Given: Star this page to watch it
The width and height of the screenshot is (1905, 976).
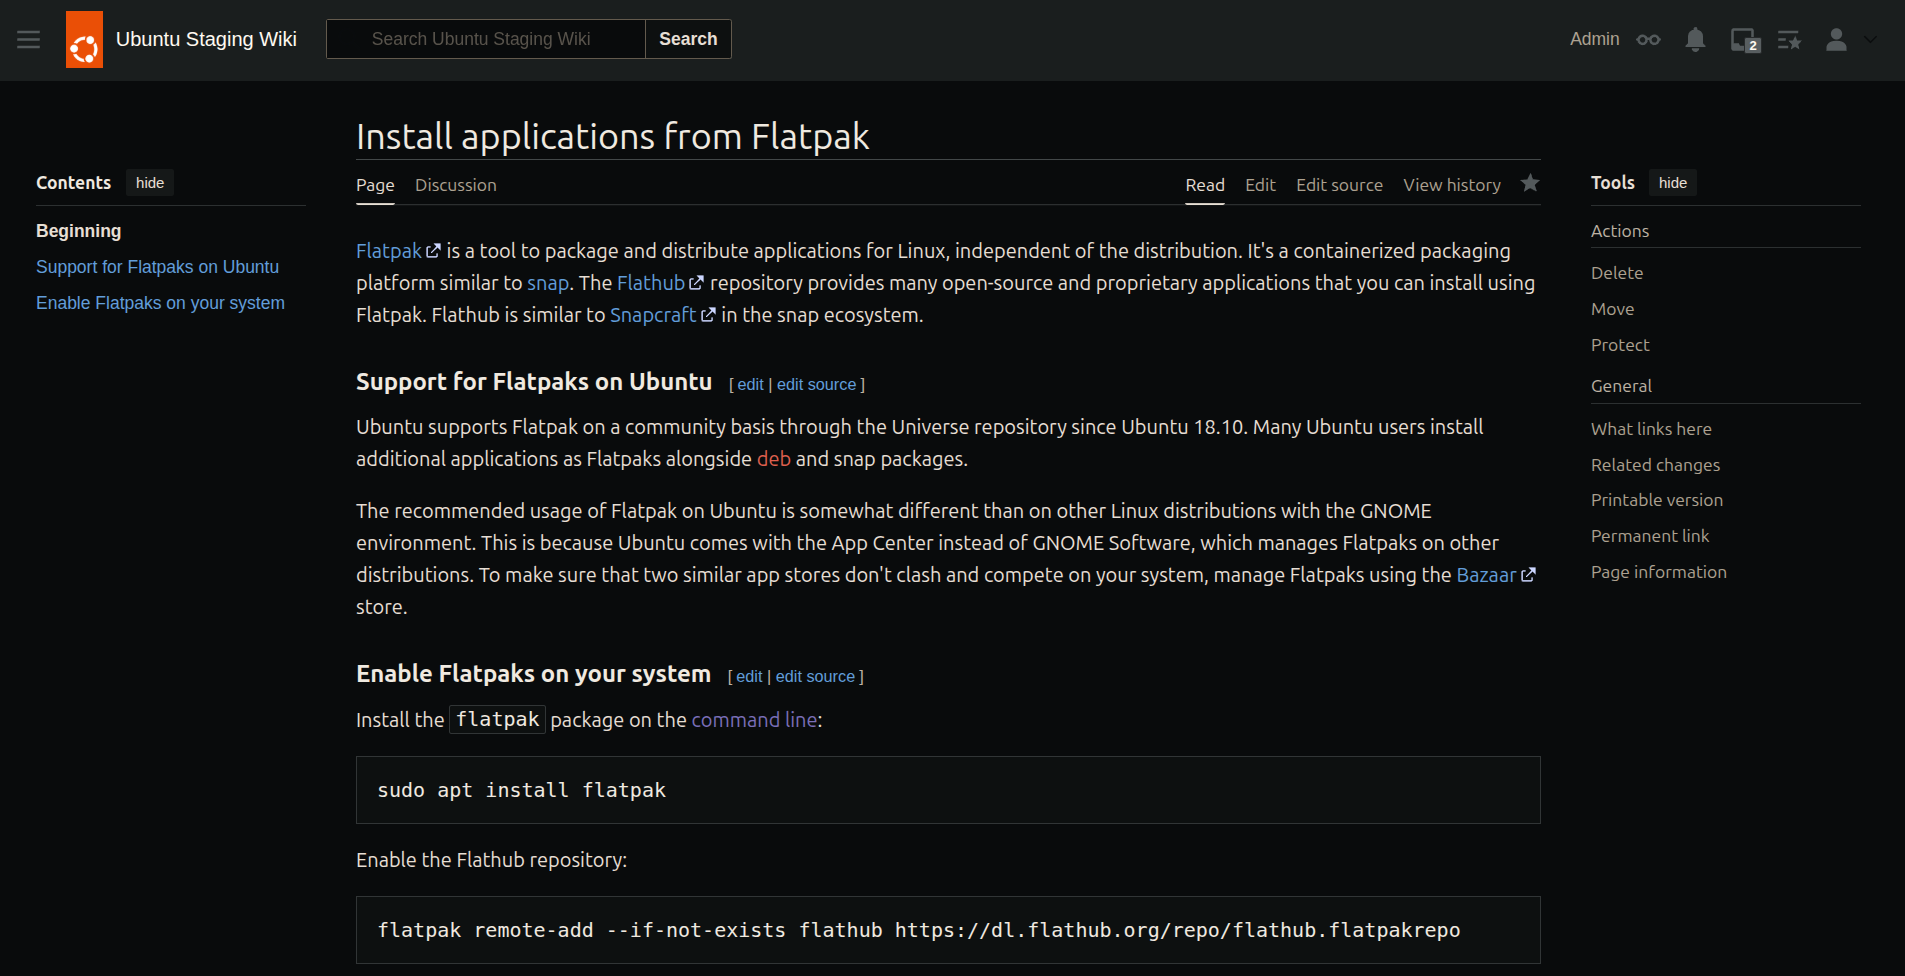Looking at the screenshot, I should coord(1530,183).
